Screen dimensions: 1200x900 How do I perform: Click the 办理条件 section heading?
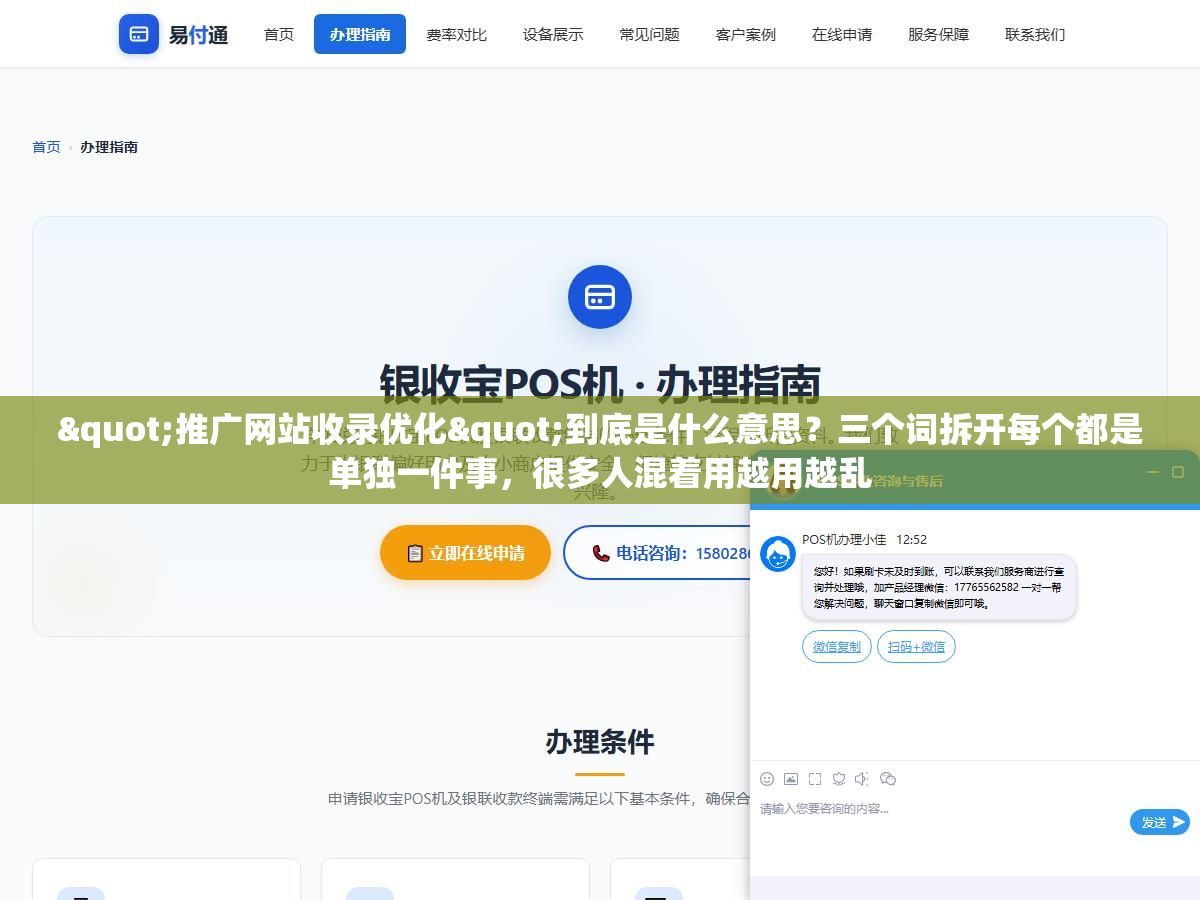(600, 742)
